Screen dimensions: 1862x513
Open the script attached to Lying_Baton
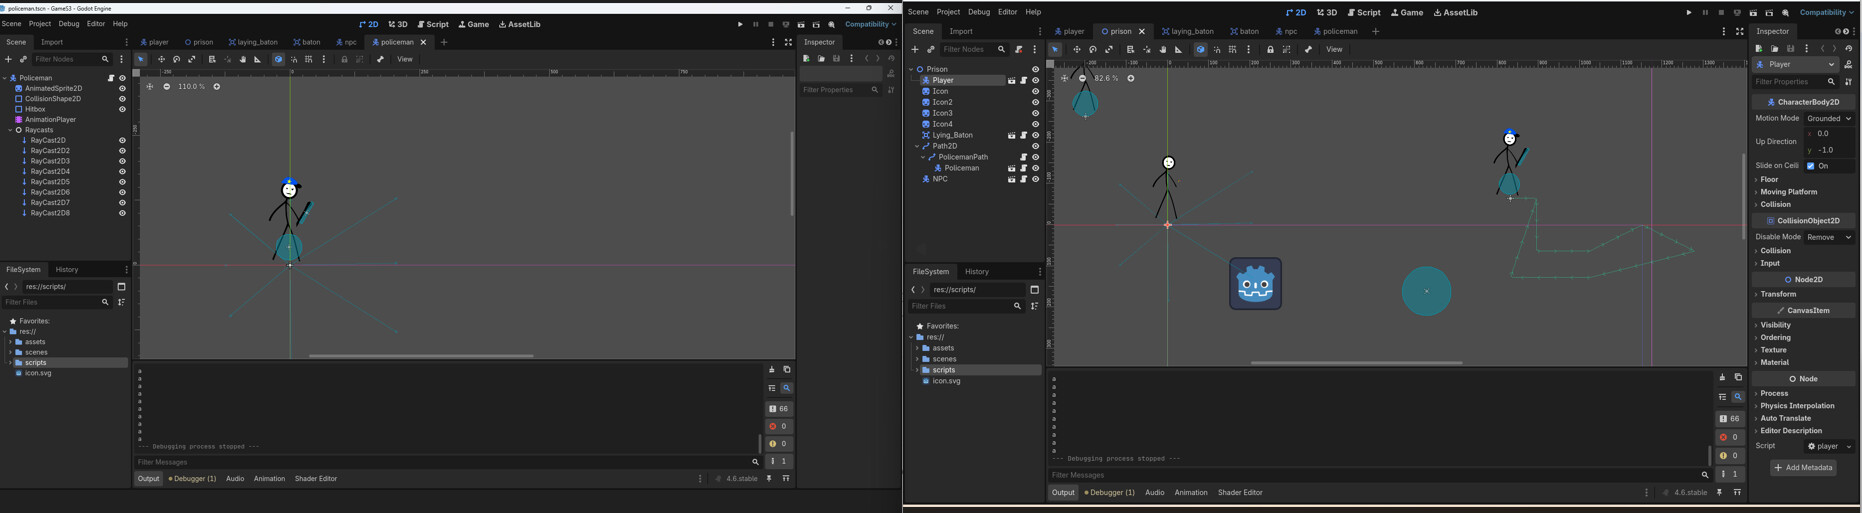point(1023,135)
